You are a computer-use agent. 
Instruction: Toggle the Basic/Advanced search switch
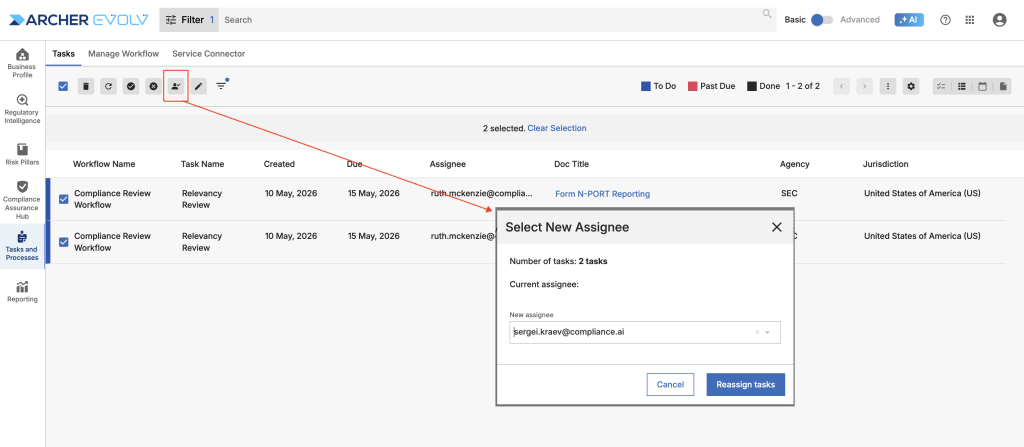pyautogui.click(x=822, y=20)
